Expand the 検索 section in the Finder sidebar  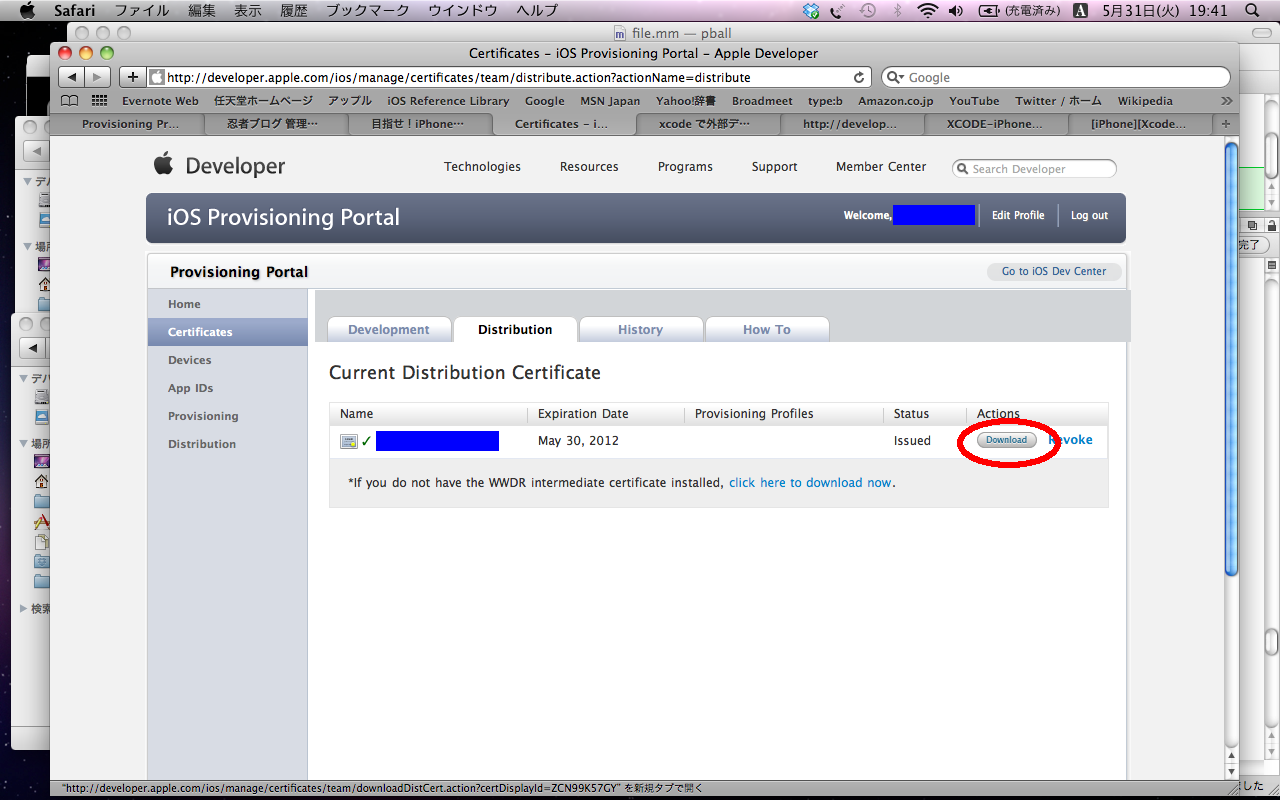[24, 608]
